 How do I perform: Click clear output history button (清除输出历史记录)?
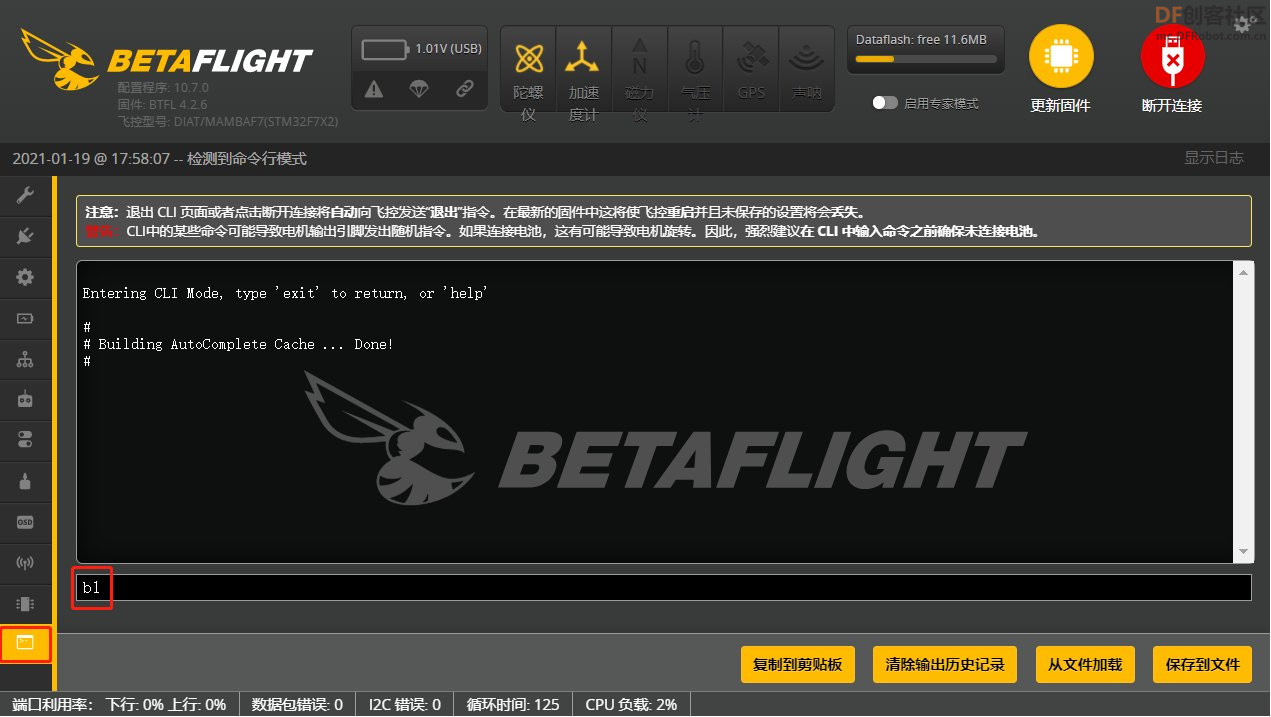[945, 664]
